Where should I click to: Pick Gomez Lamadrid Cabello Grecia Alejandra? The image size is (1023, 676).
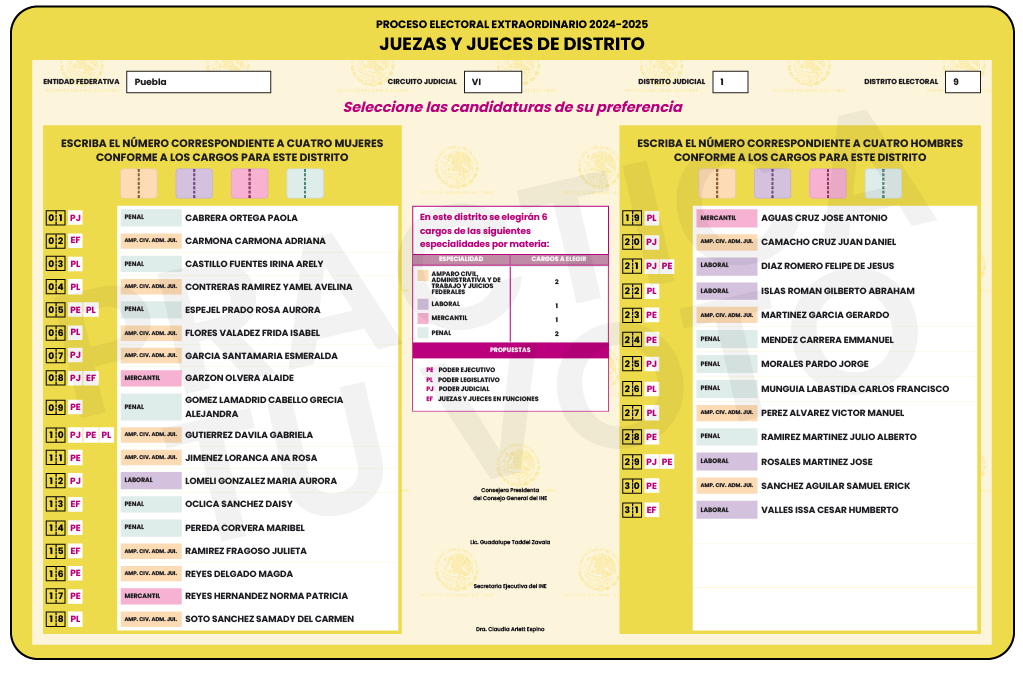click(264, 407)
